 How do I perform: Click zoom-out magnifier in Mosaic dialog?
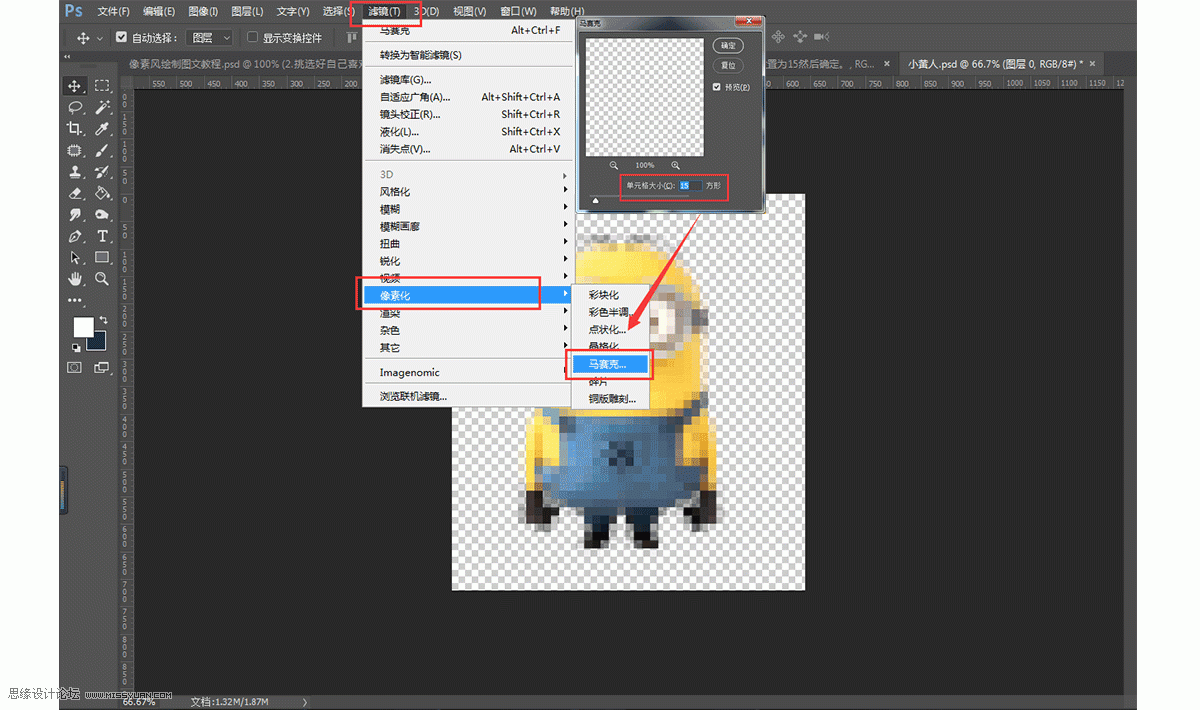614,165
